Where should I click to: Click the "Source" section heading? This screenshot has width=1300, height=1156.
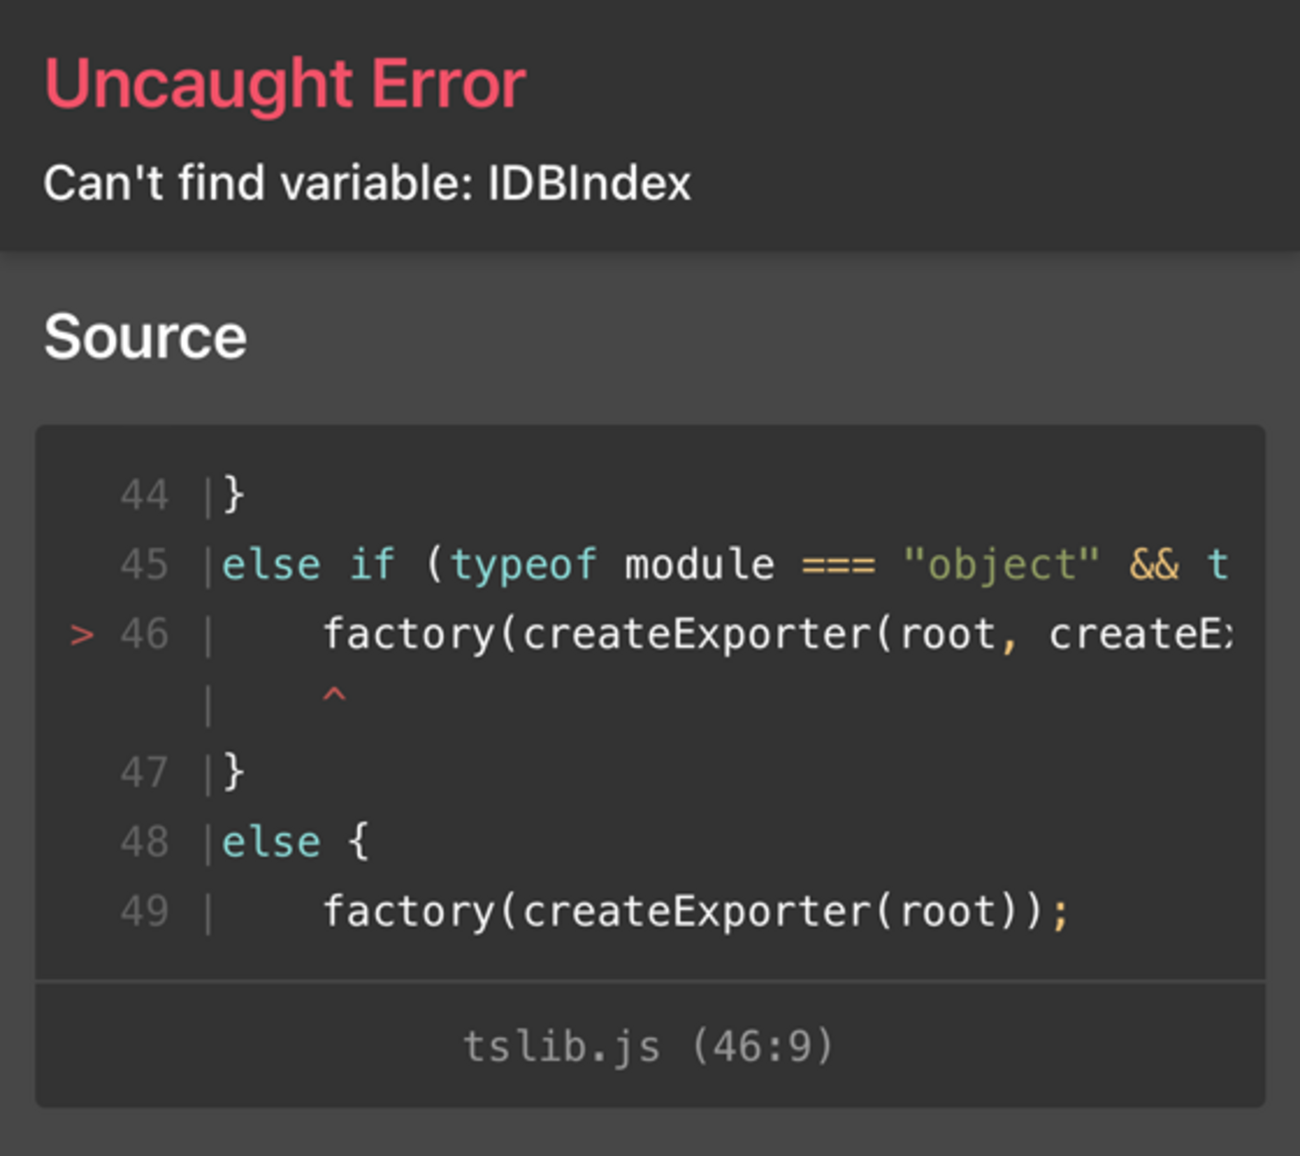point(145,336)
